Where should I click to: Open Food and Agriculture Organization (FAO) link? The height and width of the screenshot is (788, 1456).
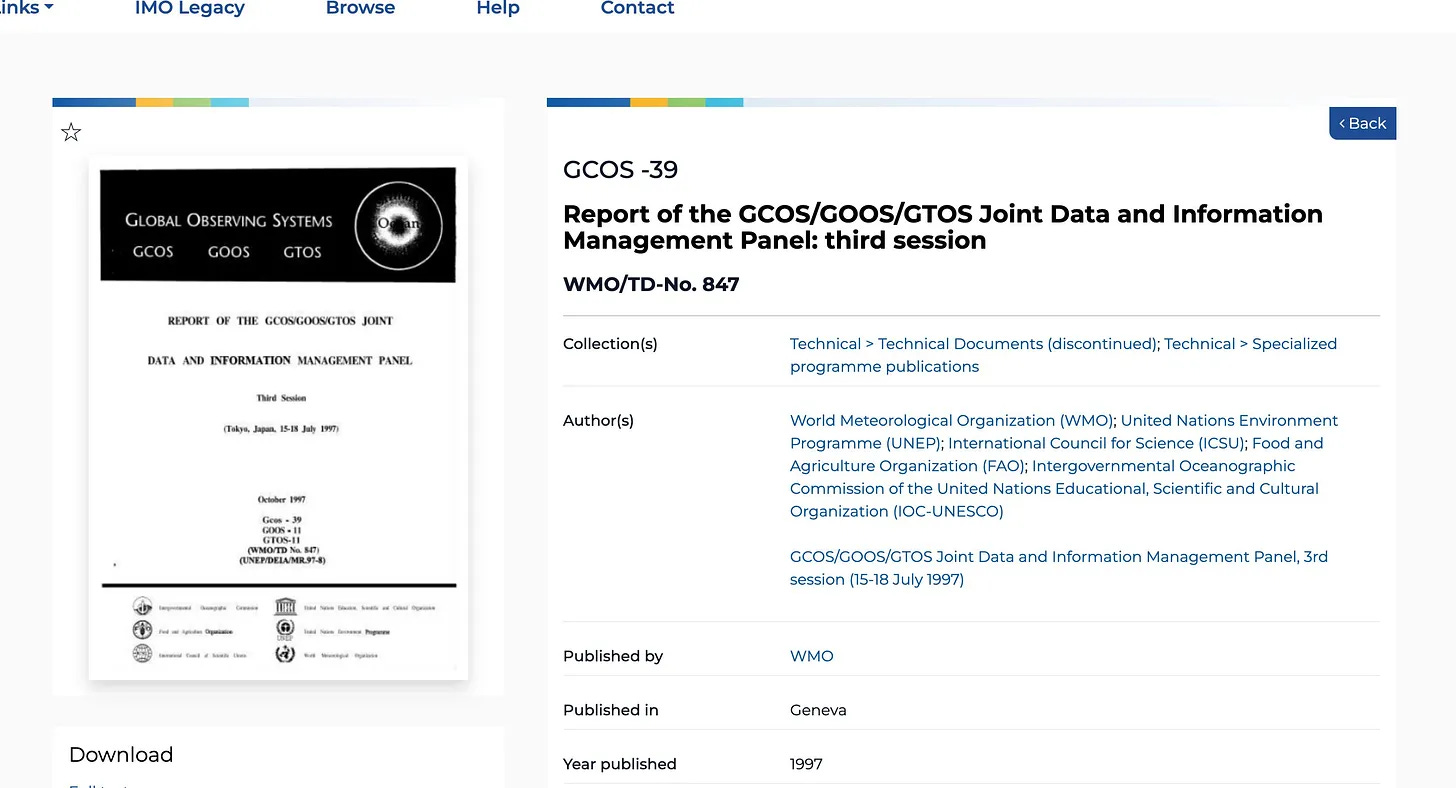pyautogui.click(x=1056, y=455)
